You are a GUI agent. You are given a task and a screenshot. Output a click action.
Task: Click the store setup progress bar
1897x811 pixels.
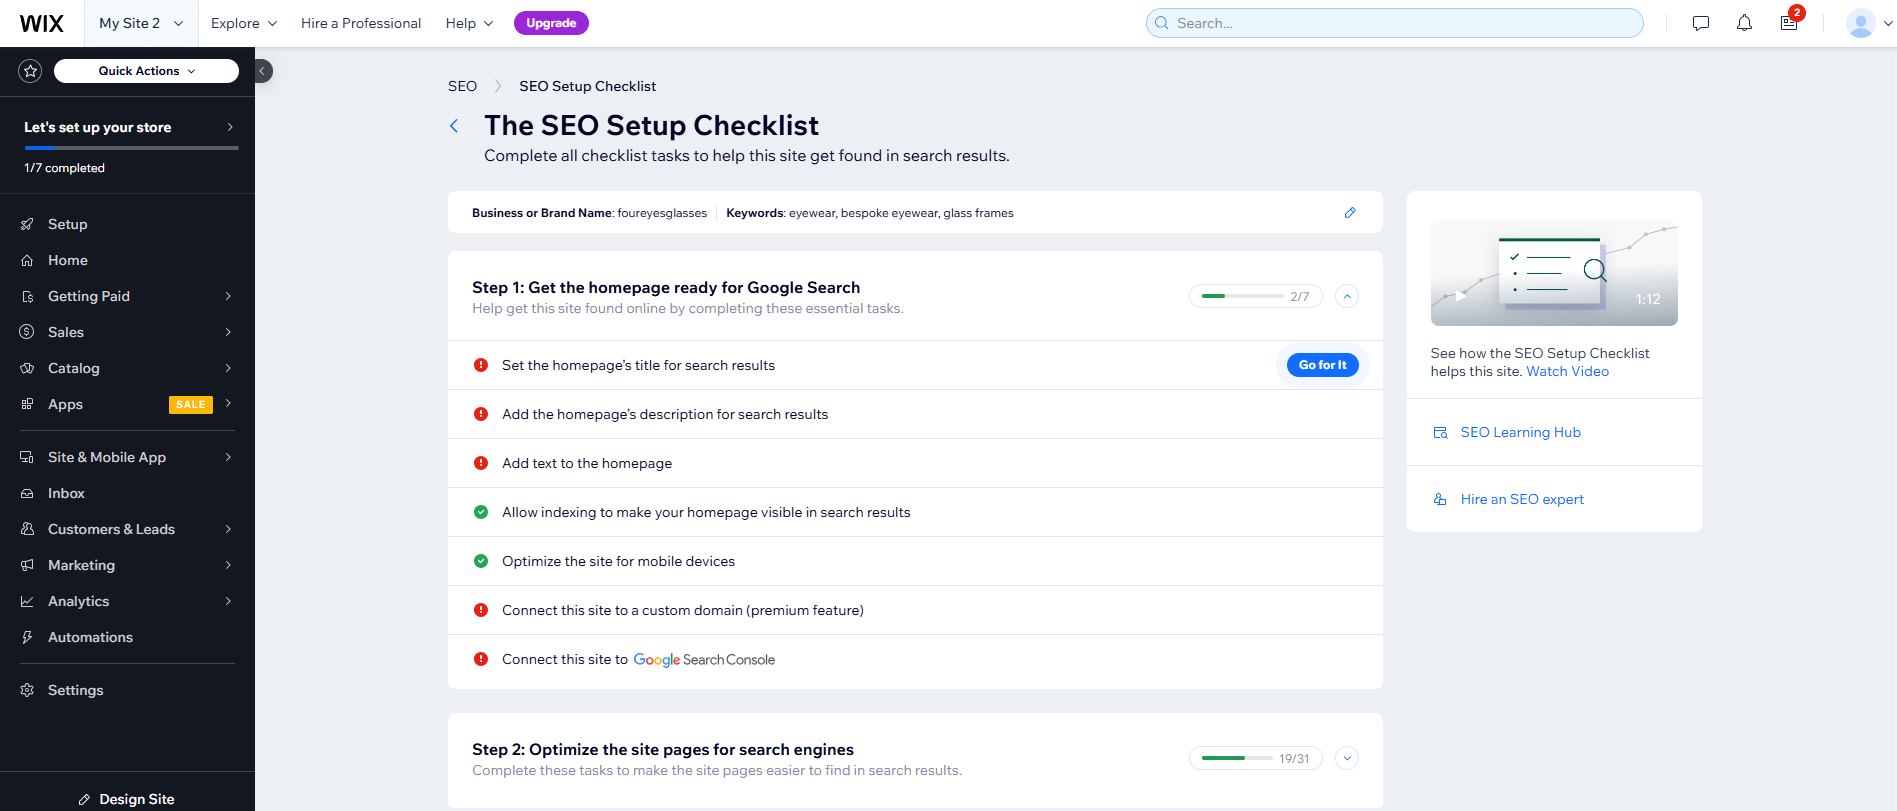point(131,148)
